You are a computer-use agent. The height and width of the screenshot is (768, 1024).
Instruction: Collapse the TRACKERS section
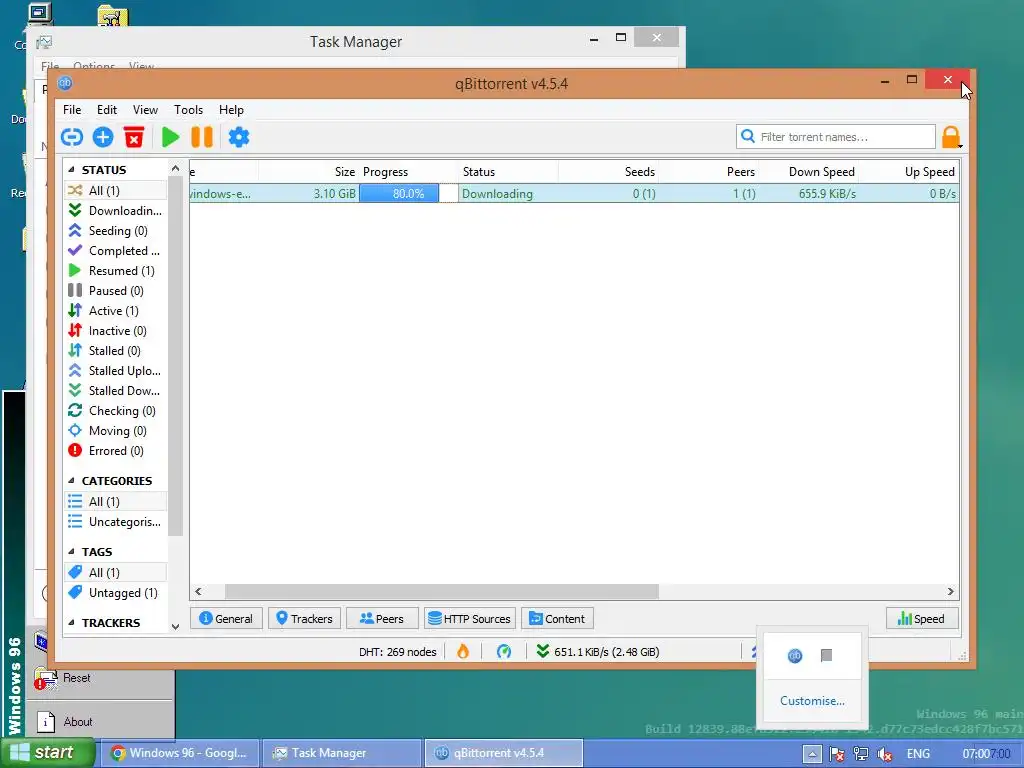point(71,622)
